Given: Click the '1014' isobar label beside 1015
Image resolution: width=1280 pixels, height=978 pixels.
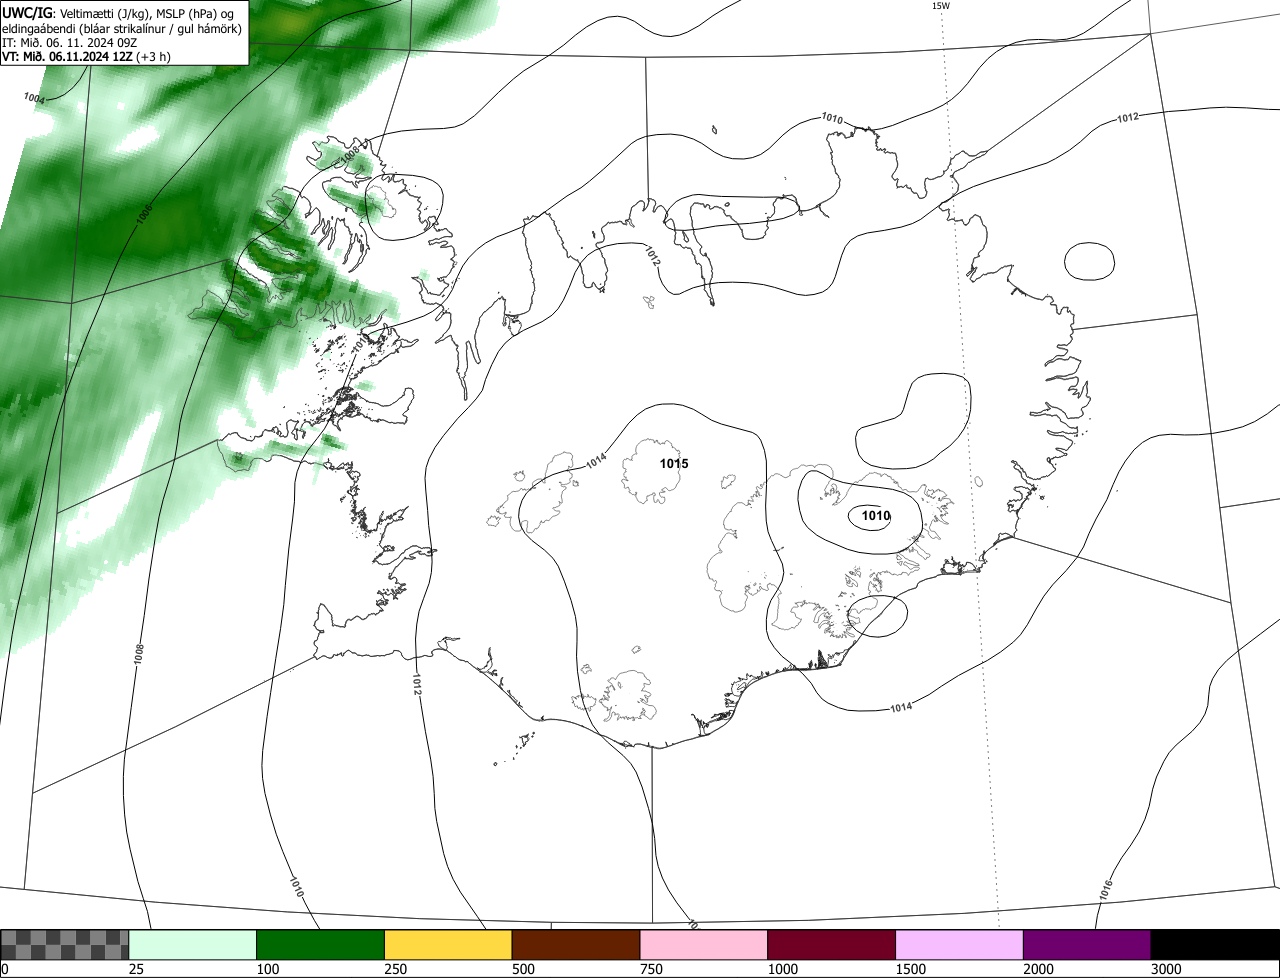Looking at the screenshot, I should 597,461.
